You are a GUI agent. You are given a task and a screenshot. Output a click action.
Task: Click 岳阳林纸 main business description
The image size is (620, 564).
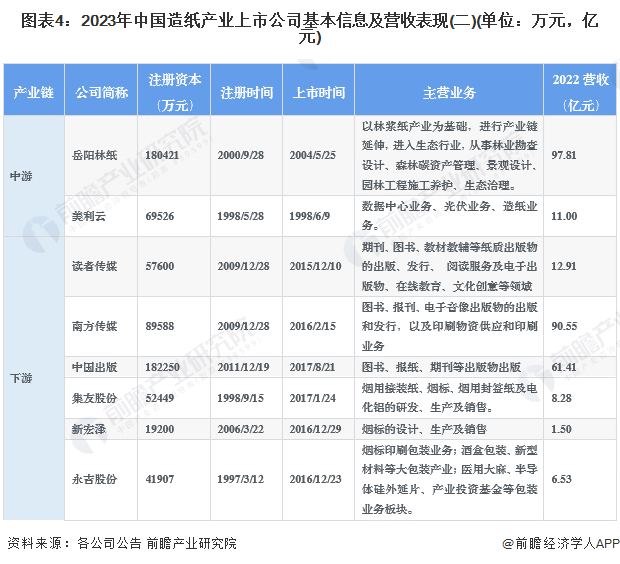click(x=450, y=155)
